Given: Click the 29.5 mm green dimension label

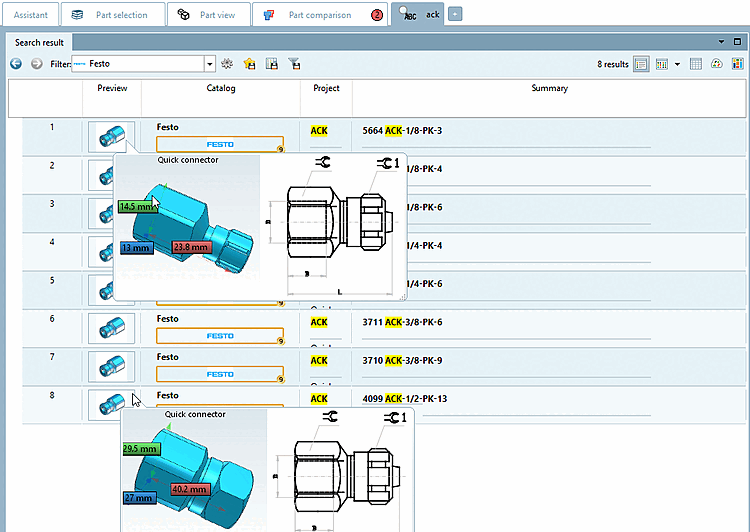Looking at the screenshot, I should pos(141,449).
